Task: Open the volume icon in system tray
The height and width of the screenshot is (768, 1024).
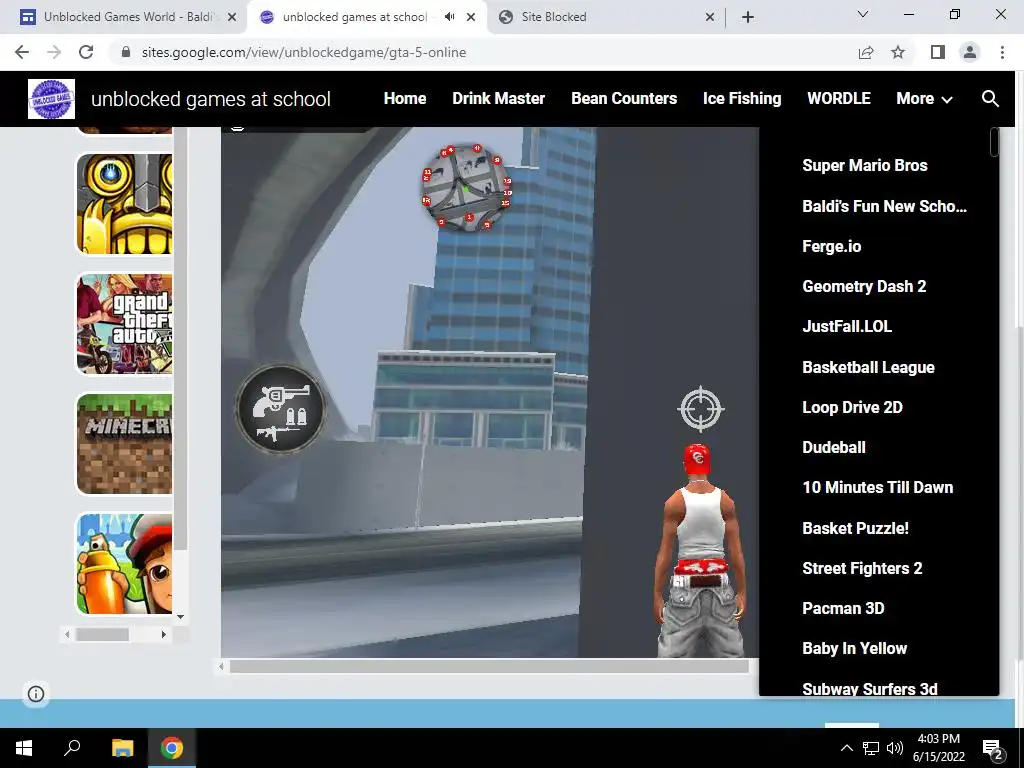Action: tap(895, 748)
